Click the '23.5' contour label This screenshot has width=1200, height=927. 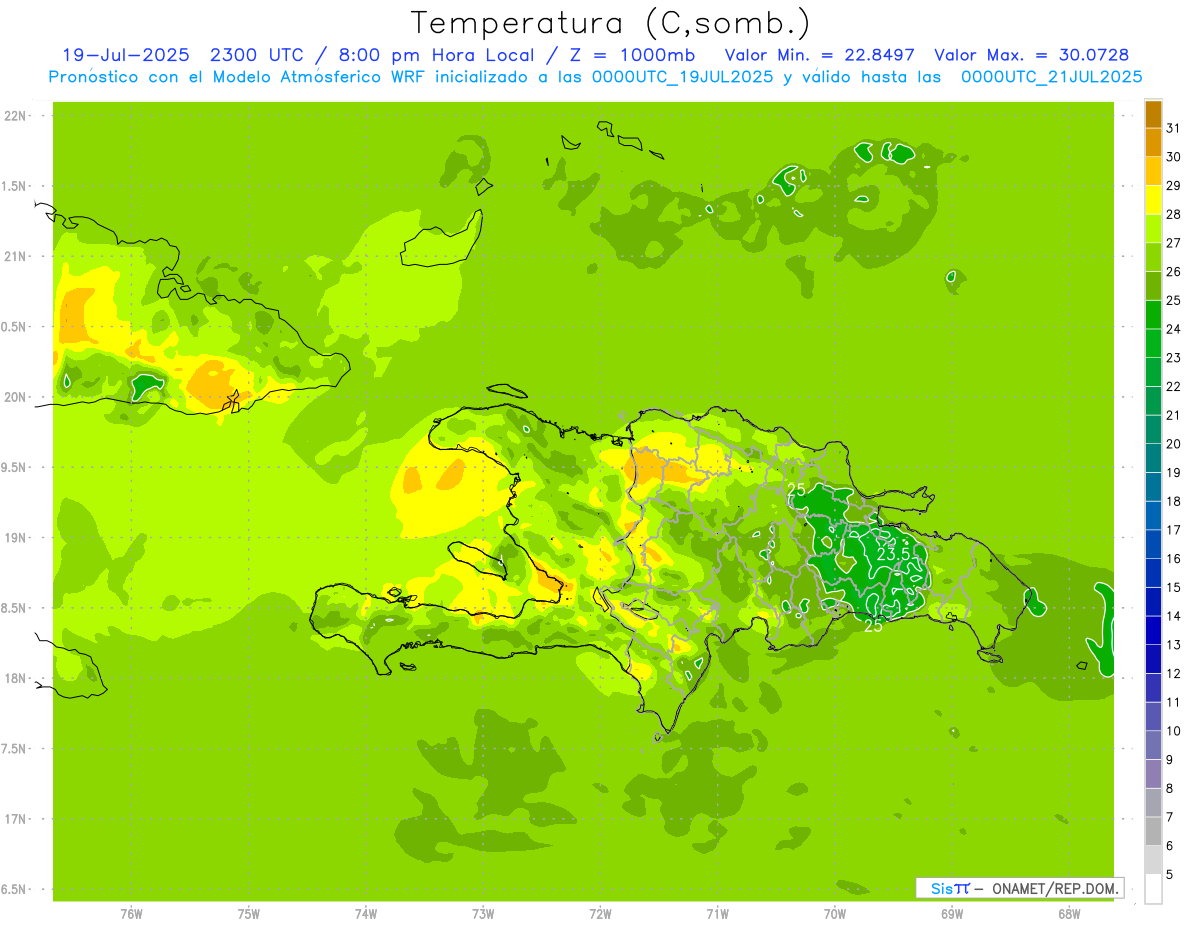click(x=893, y=553)
